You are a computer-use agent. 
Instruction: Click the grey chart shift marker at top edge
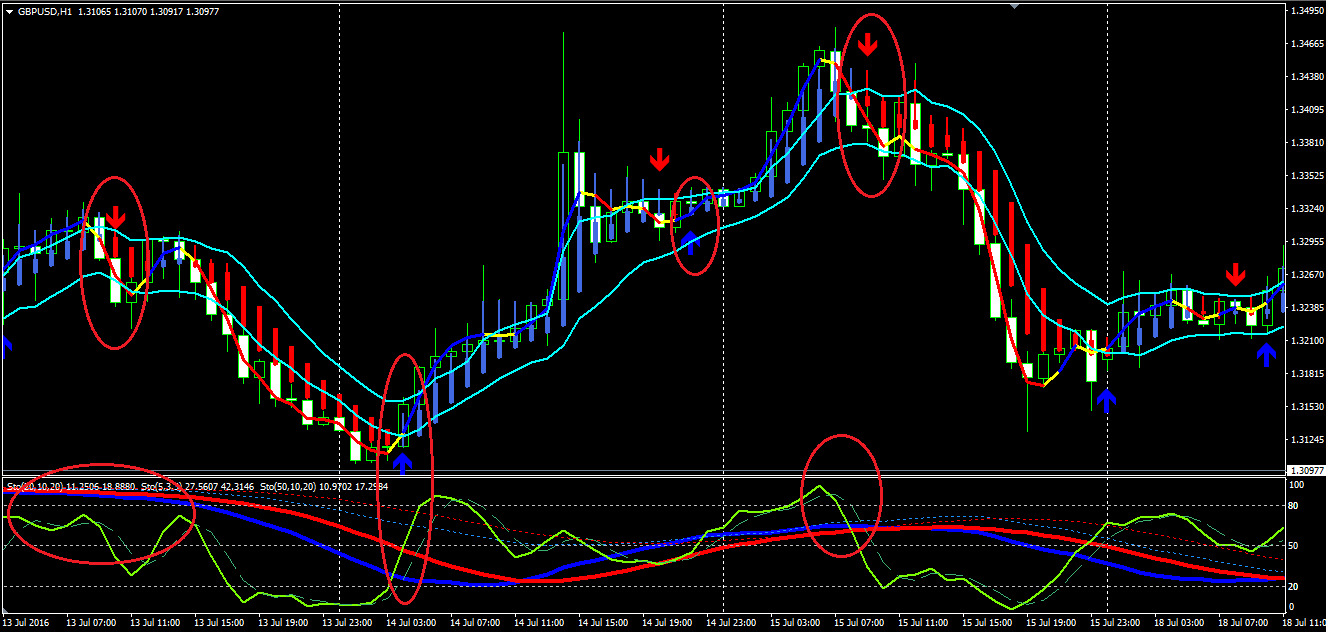(1015, 5)
